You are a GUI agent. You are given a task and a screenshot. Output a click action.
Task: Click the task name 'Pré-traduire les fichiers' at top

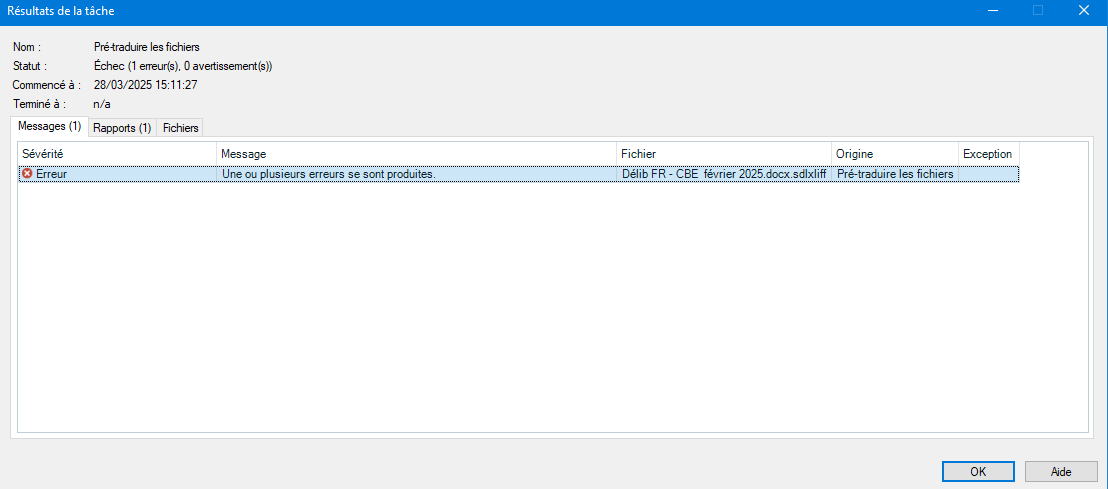click(x=147, y=47)
